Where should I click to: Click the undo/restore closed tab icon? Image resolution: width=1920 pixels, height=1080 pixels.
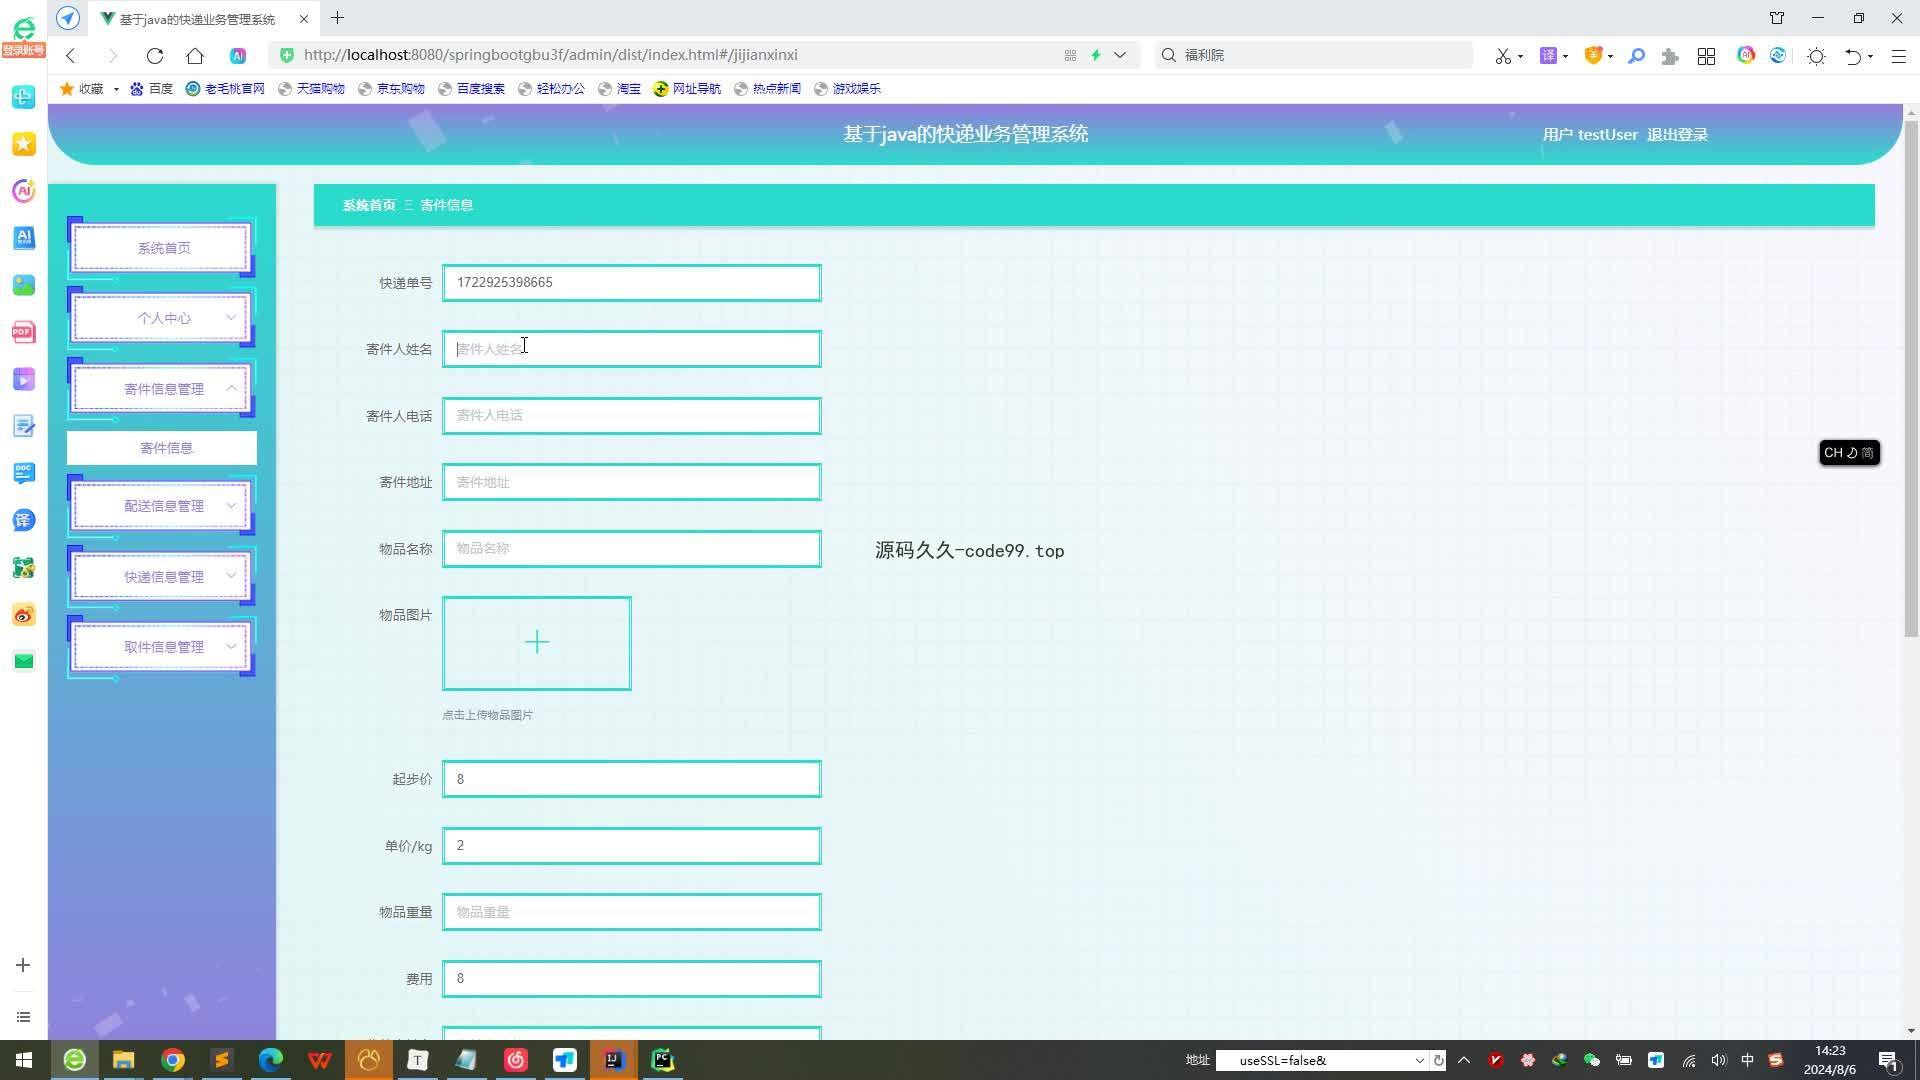[x=1853, y=56]
